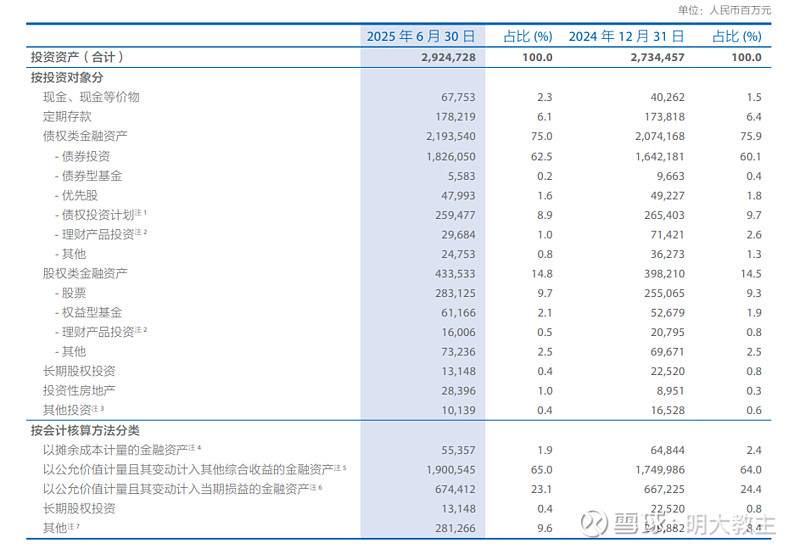Click the row label 以摊余成本计量的金融资产
The image size is (800, 549).
[x=116, y=450]
